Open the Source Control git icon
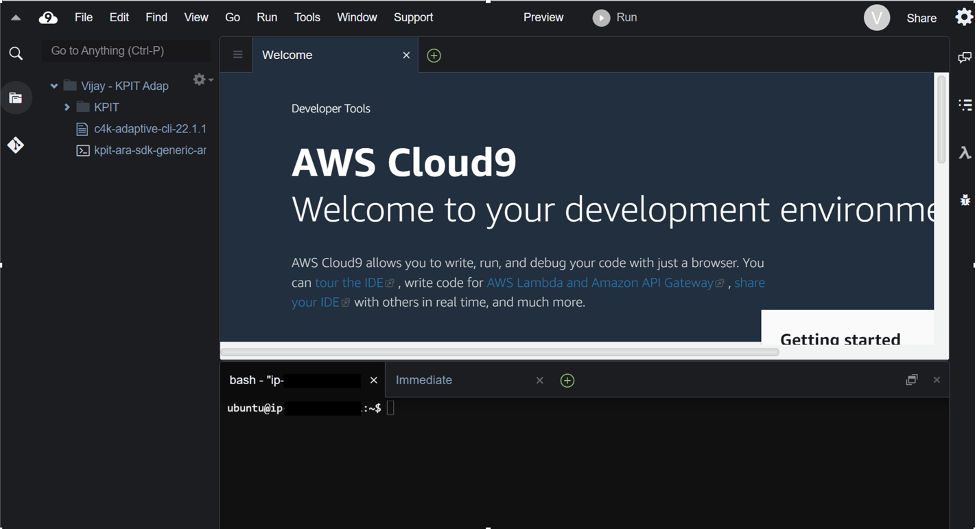The image size is (977, 529). click(x=16, y=145)
